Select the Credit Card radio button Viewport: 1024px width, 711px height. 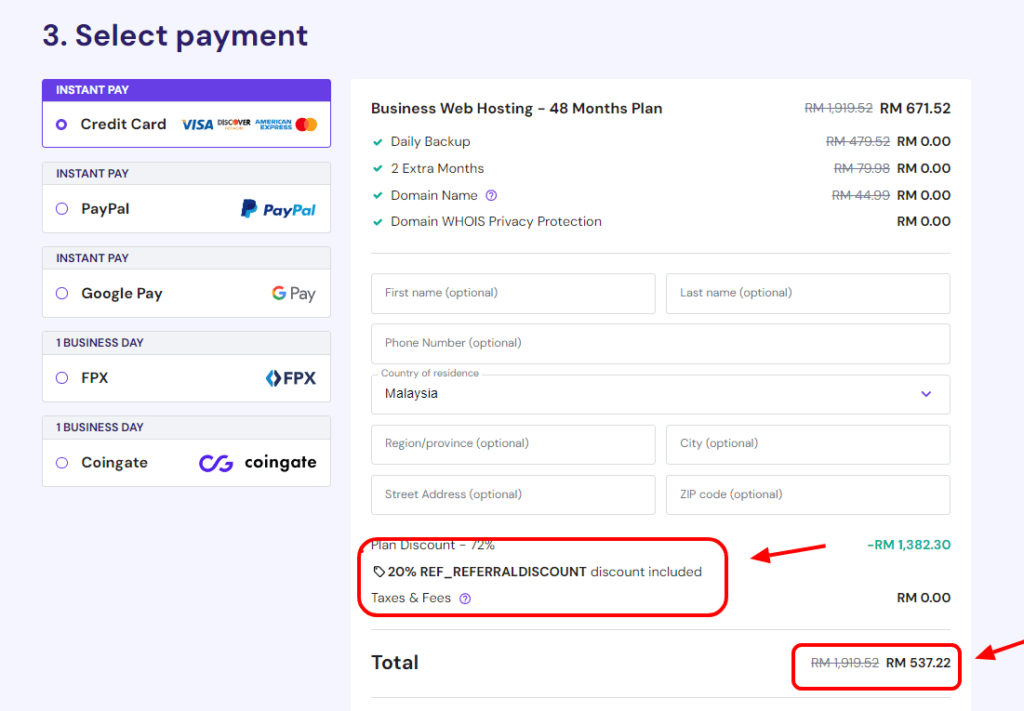tap(62, 125)
